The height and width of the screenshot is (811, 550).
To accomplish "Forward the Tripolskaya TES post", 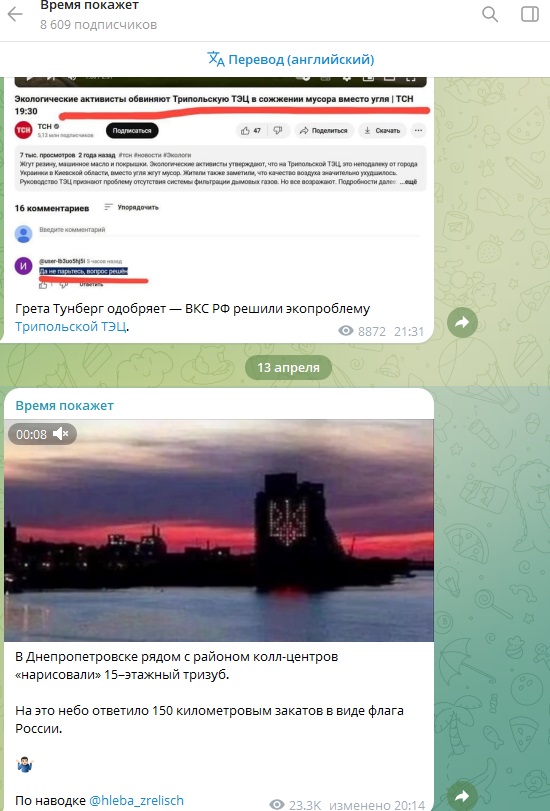I will pyautogui.click(x=462, y=323).
